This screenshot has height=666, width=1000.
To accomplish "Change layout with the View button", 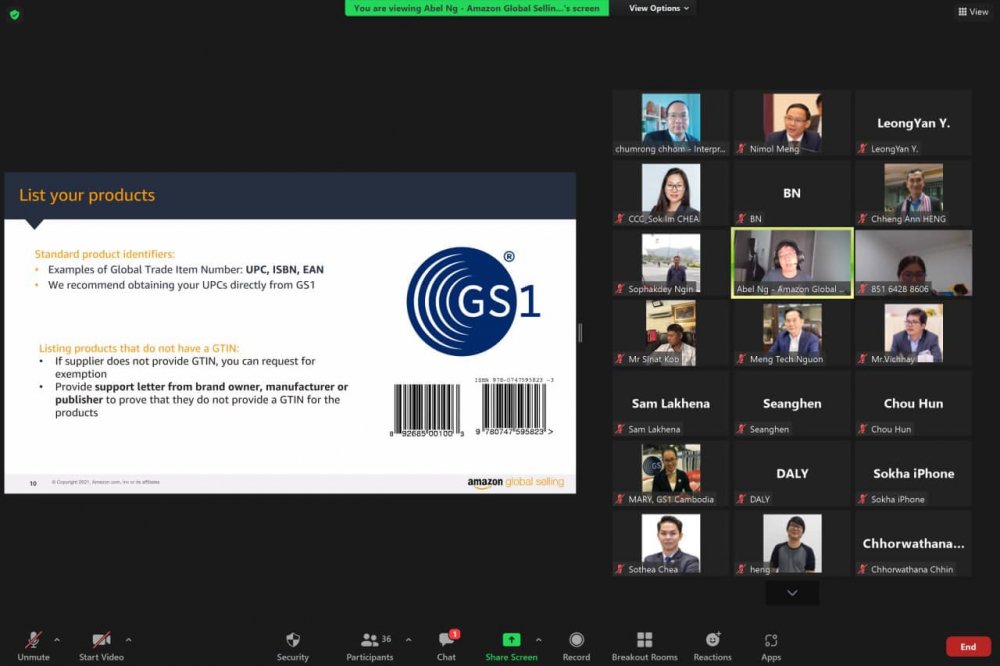I will click(972, 12).
